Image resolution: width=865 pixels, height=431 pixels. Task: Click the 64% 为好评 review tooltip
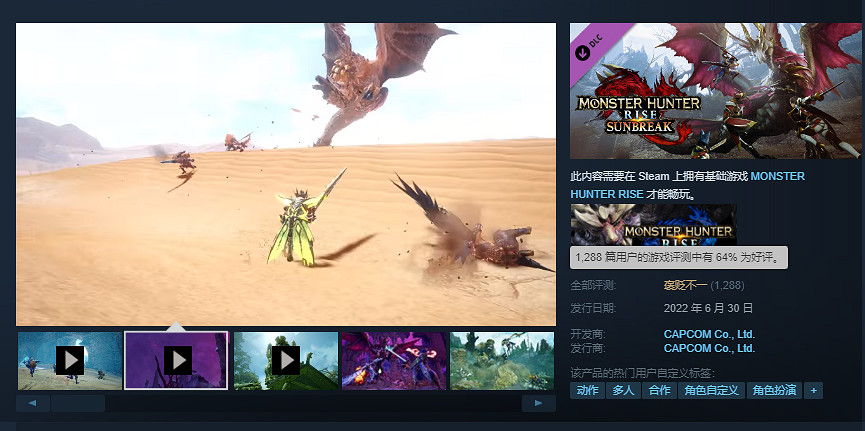(679, 258)
